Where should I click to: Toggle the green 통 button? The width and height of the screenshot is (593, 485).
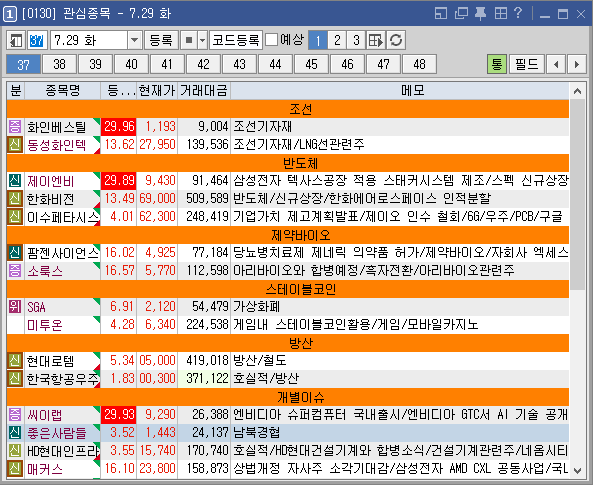[x=497, y=64]
